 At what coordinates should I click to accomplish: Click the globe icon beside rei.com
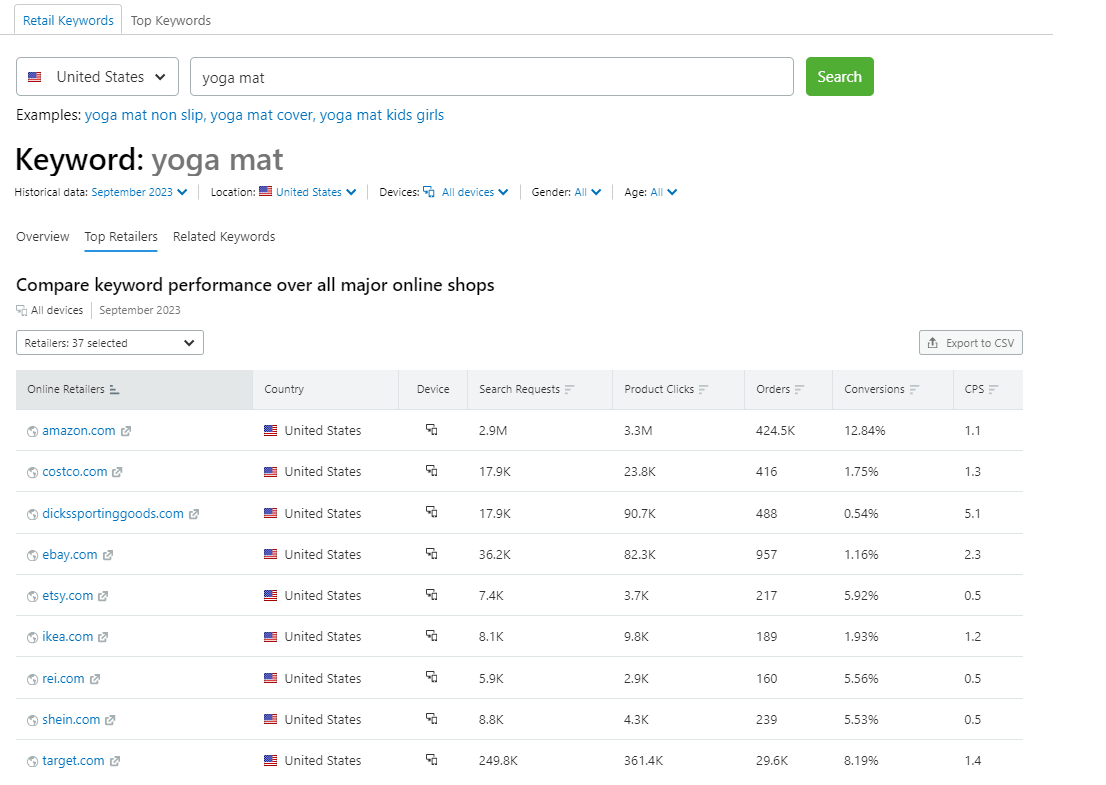click(x=32, y=679)
